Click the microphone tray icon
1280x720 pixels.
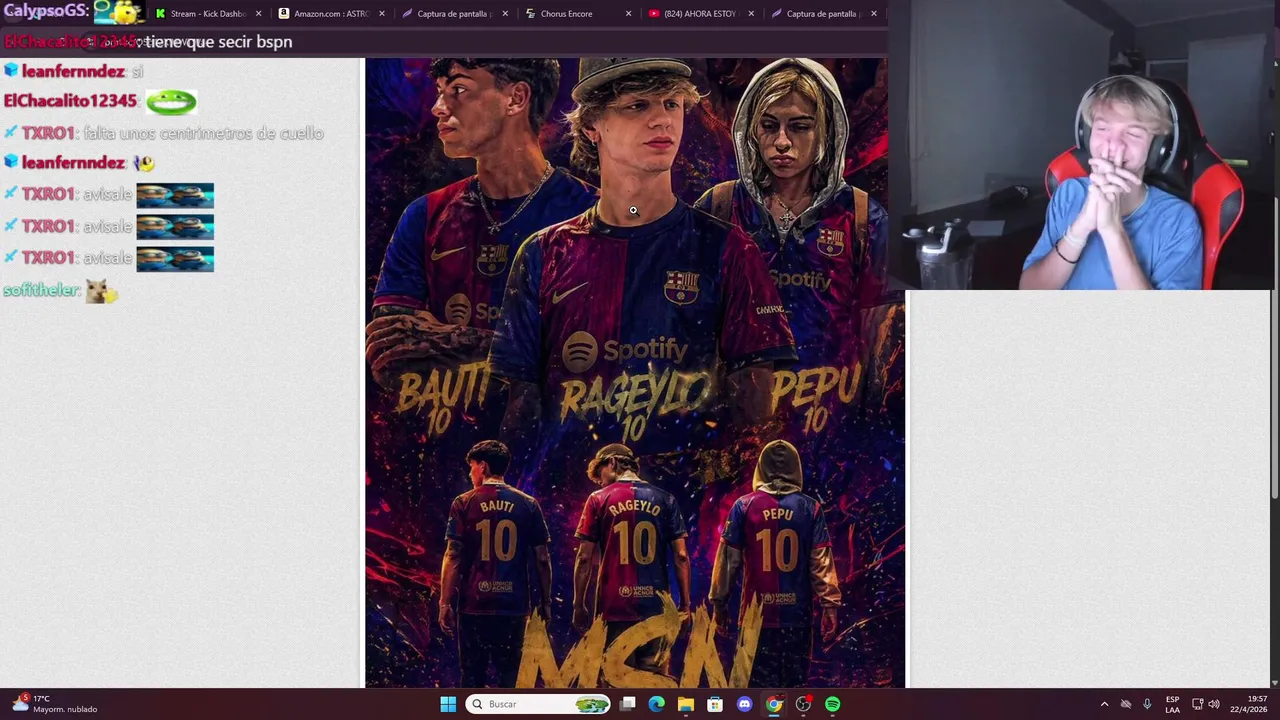click(x=1147, y=704)
